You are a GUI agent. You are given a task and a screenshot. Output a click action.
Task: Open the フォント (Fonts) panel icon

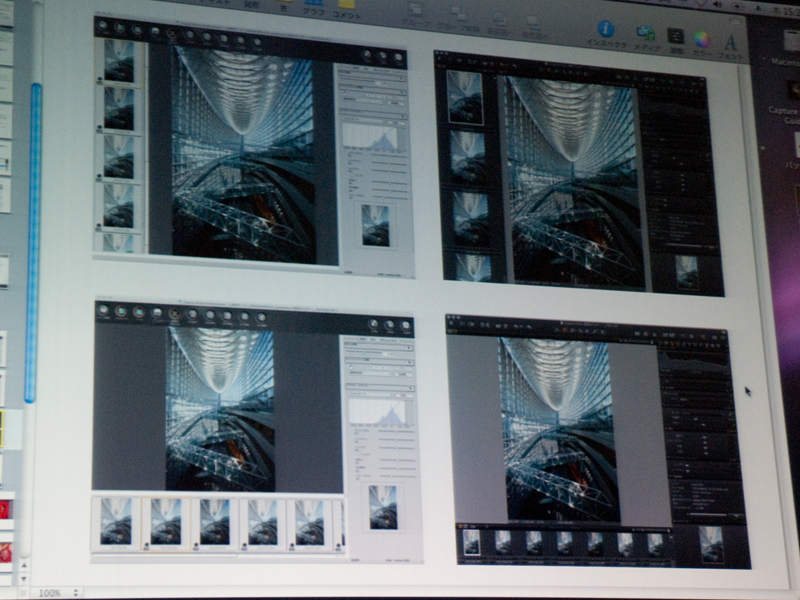tap(731, 44)
